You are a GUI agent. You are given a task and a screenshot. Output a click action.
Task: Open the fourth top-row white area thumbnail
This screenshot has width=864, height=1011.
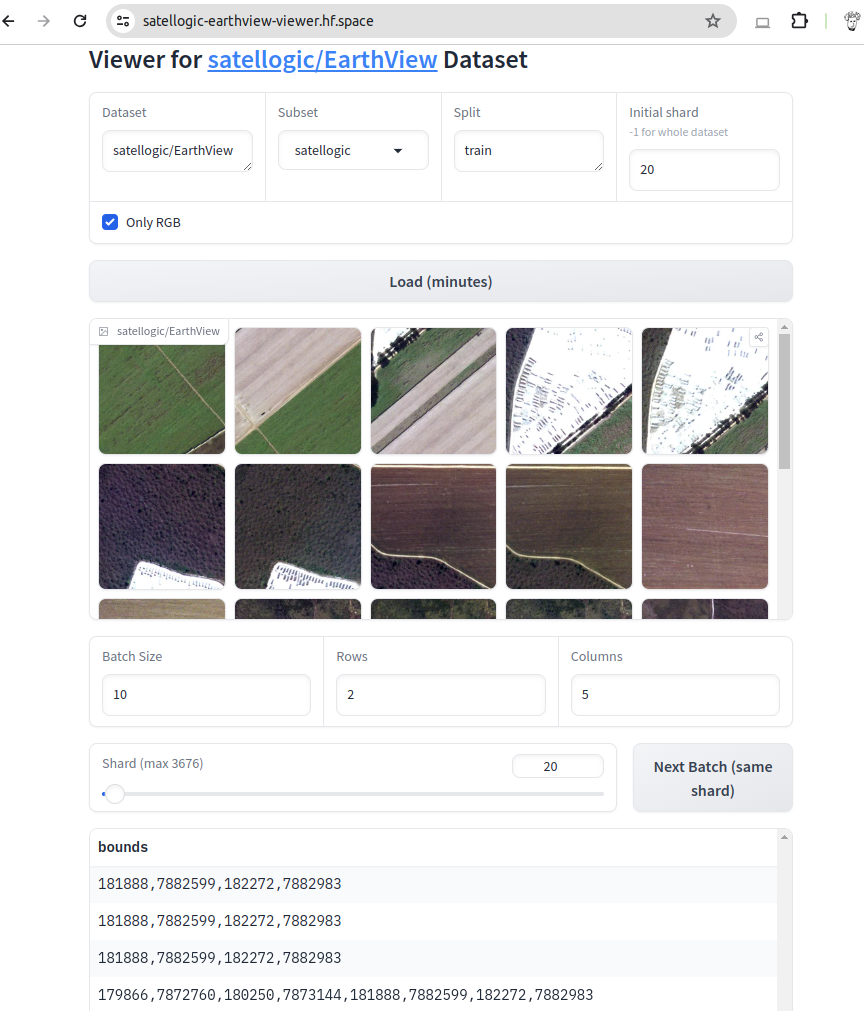click(x=569, y=391)
